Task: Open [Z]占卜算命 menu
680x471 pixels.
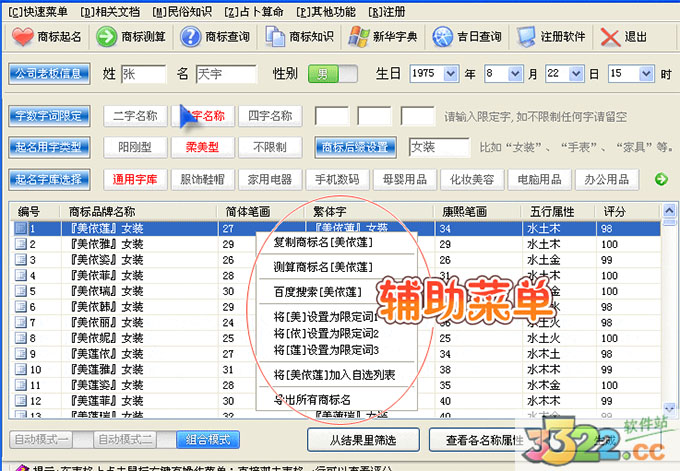Action: coord(254,12)
